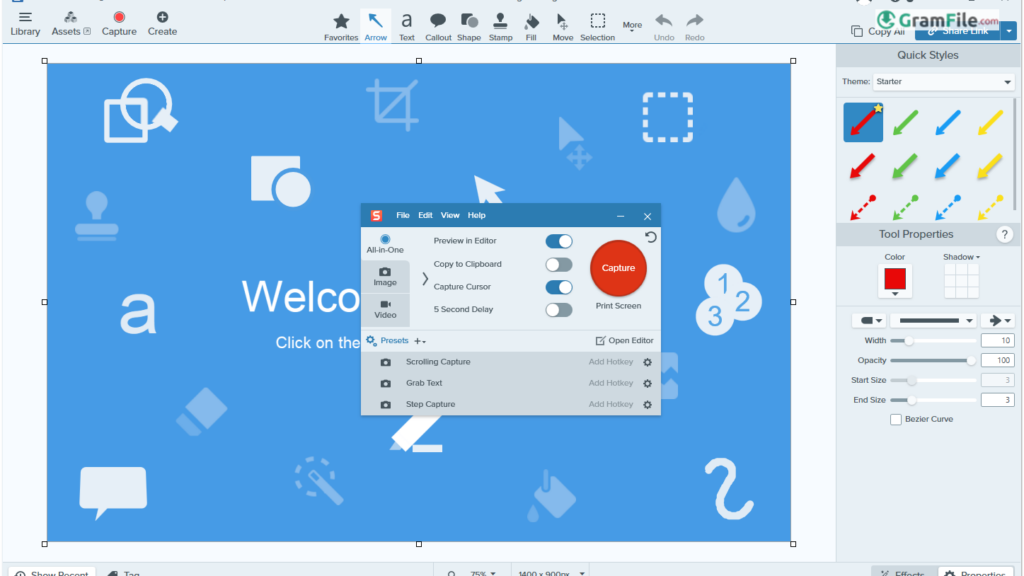This screenshot has width=1024, height=576.
Task: Select the Shape tool
Action: [x=469, y=26]
